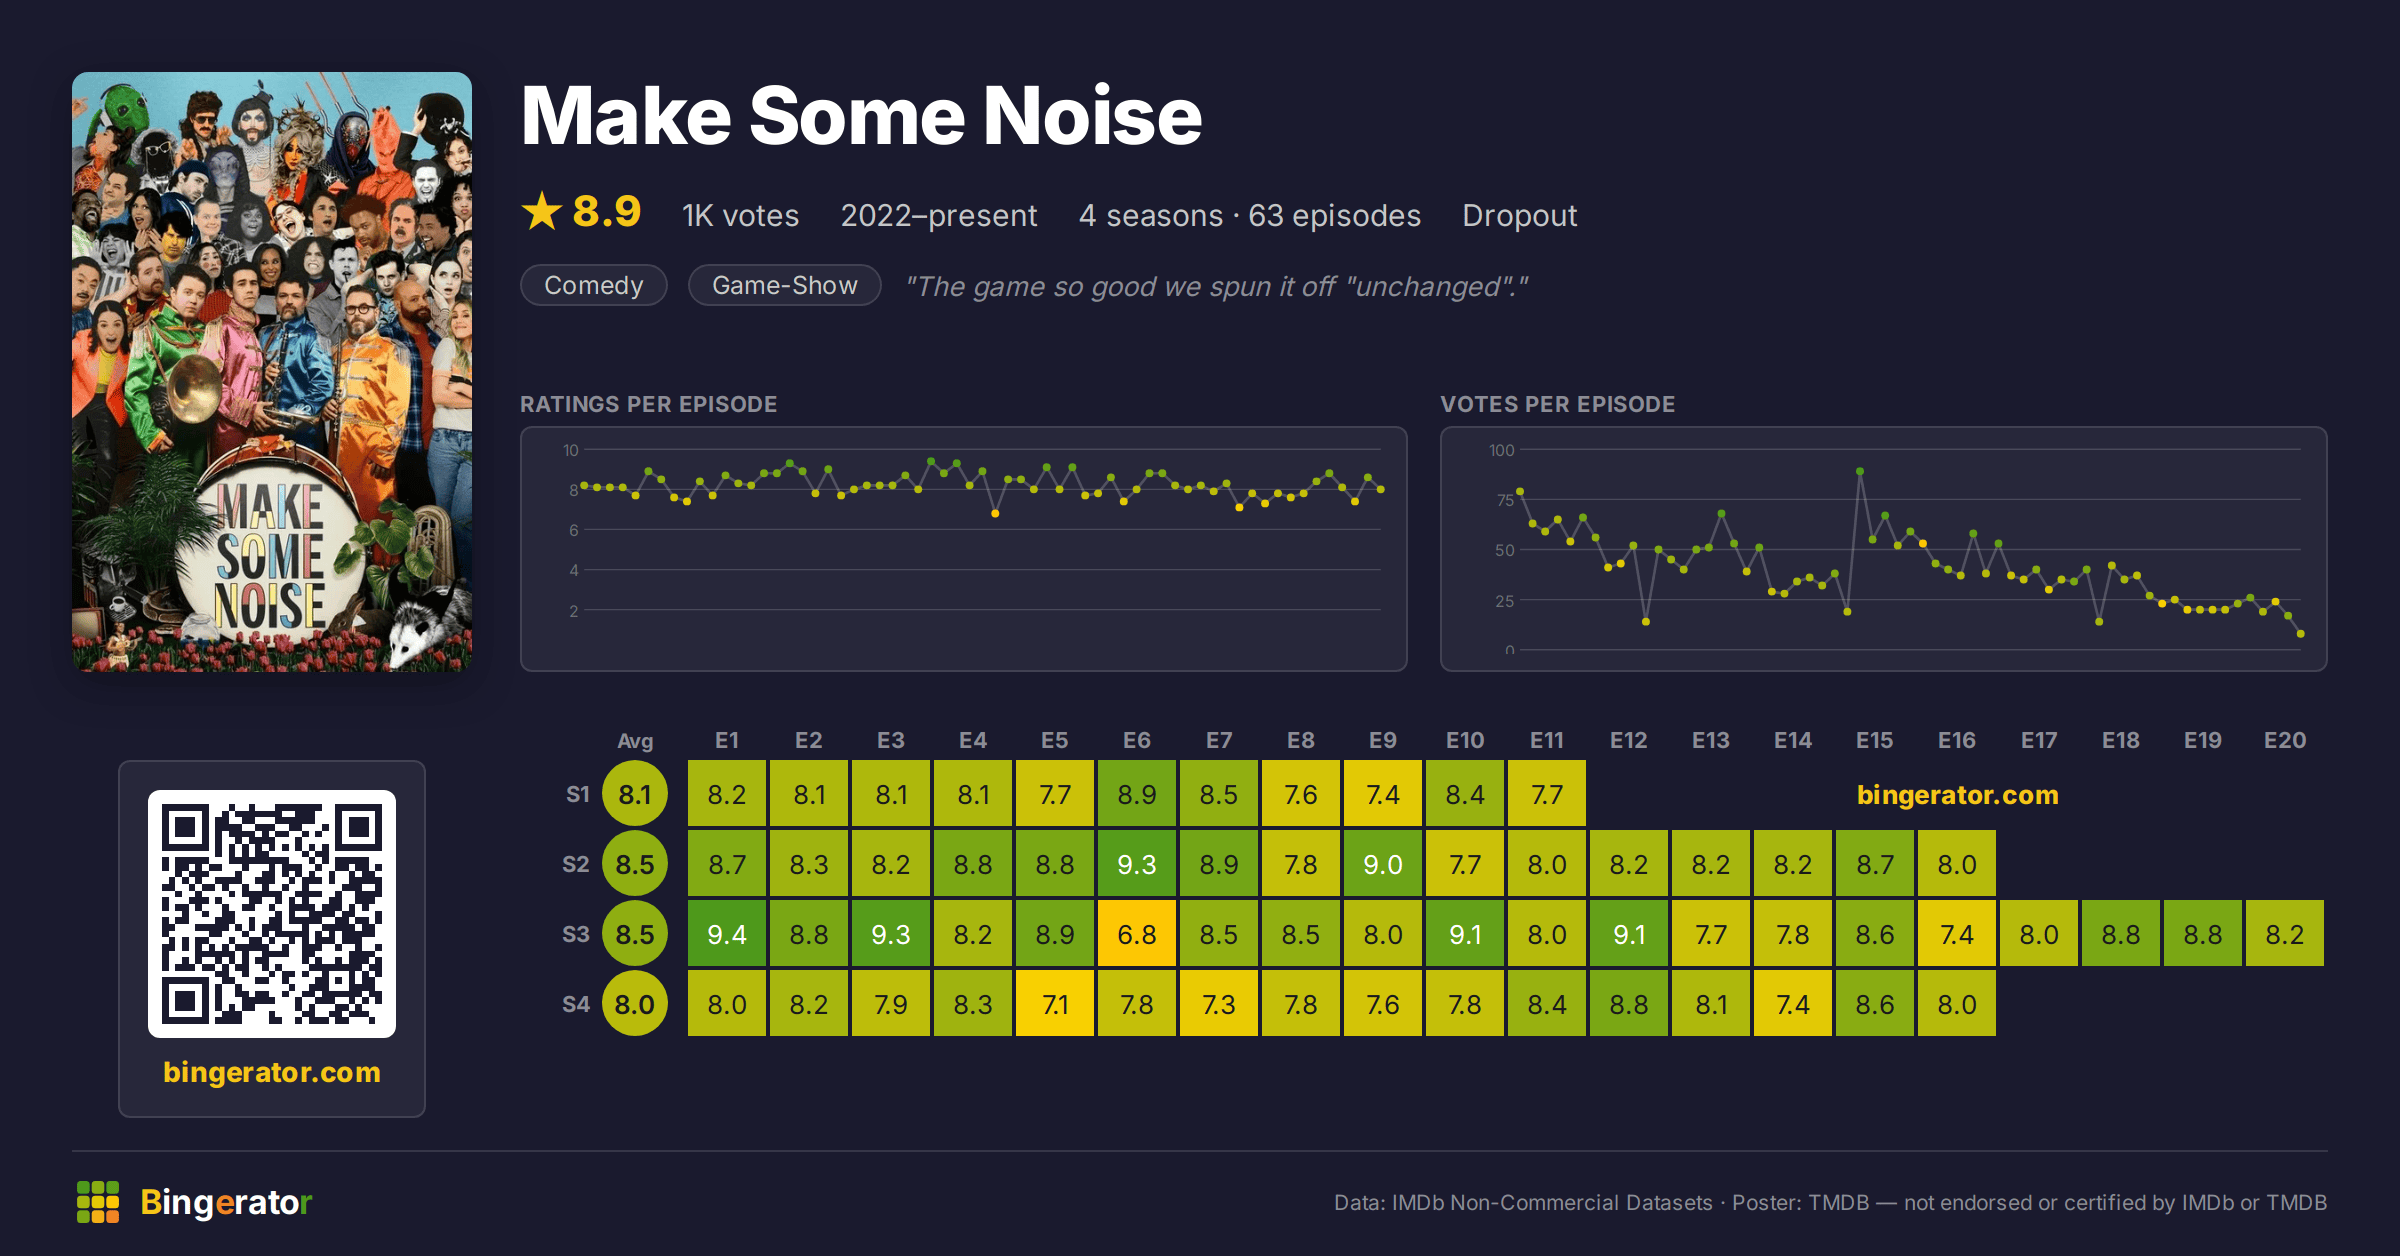Select the Game-Show genre tag

785,285
